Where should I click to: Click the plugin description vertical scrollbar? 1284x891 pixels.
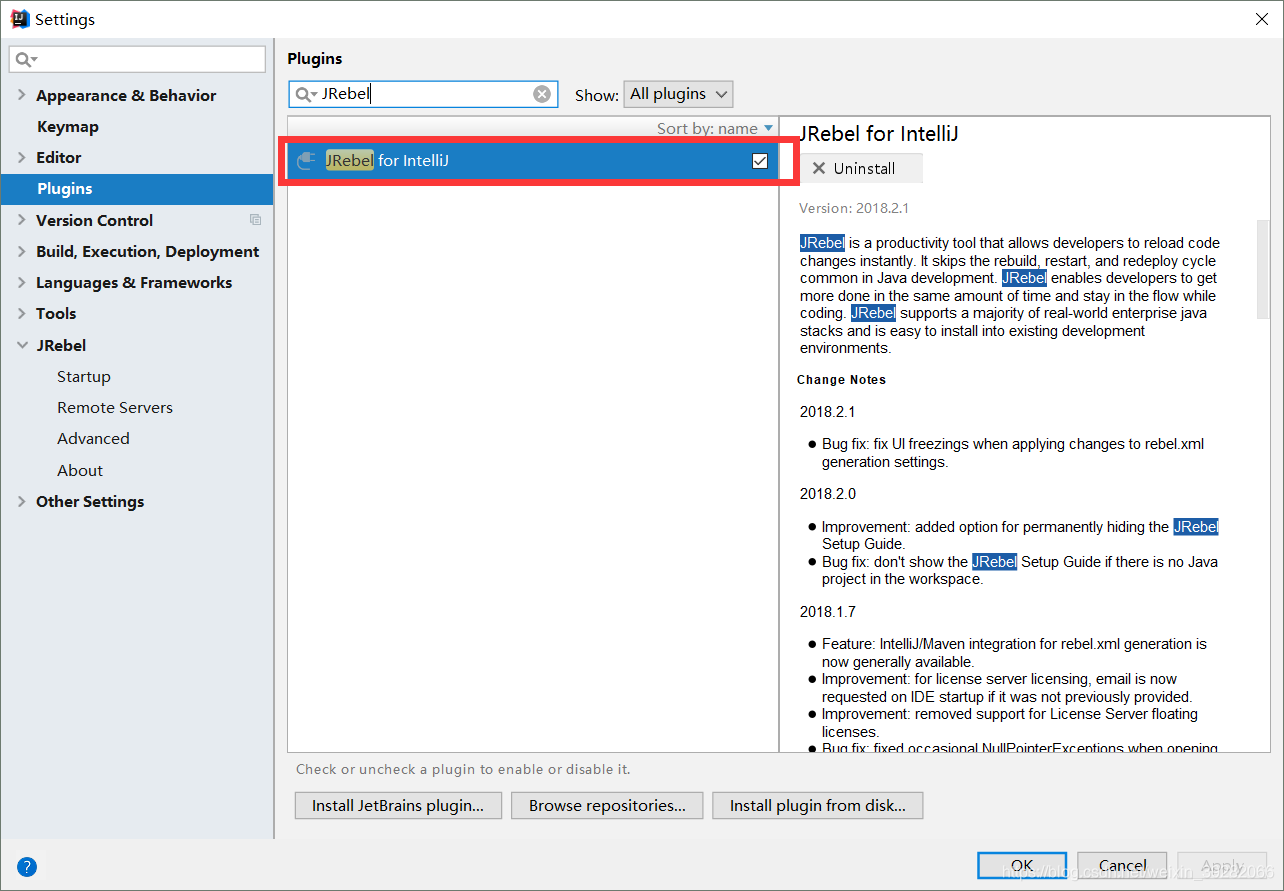pyautogui.click(x=1263, y=270)
